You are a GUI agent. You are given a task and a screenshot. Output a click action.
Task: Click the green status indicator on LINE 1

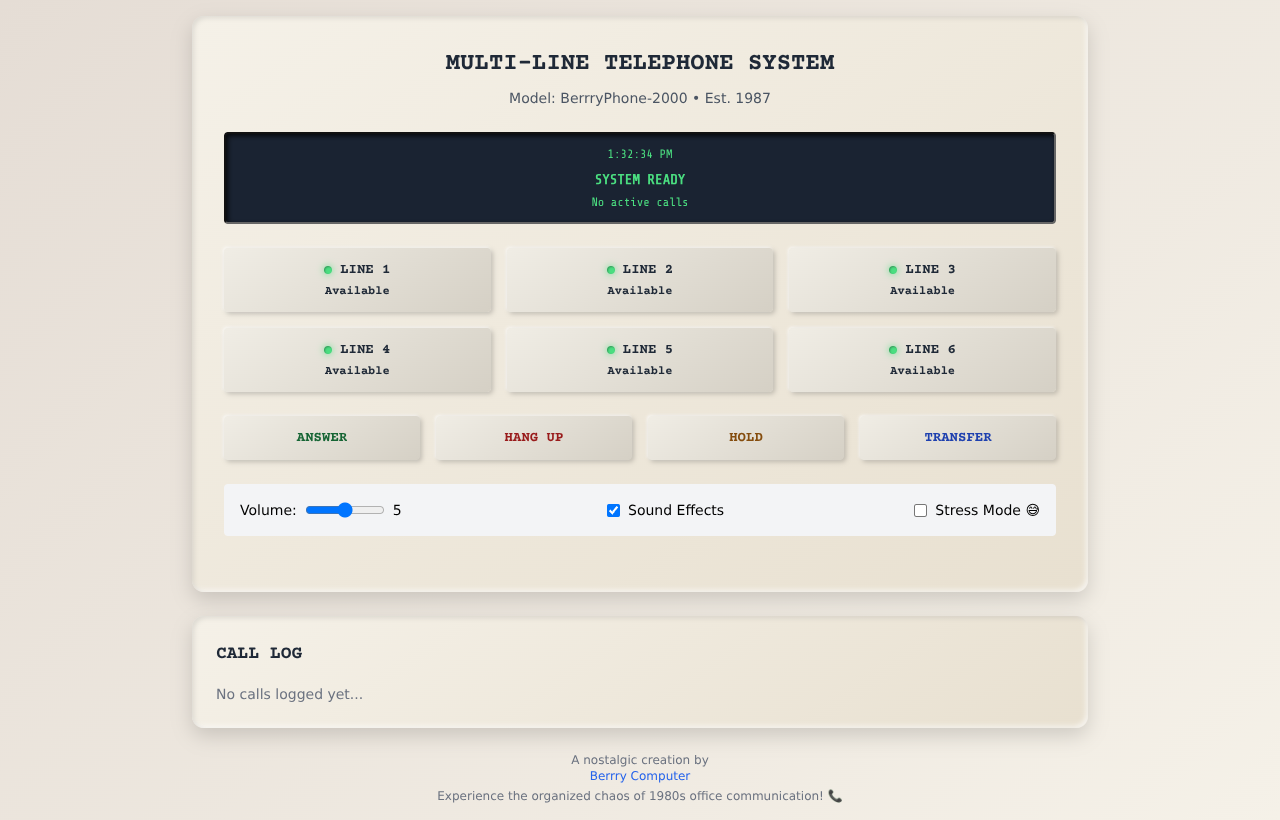(x=327, y=268)
